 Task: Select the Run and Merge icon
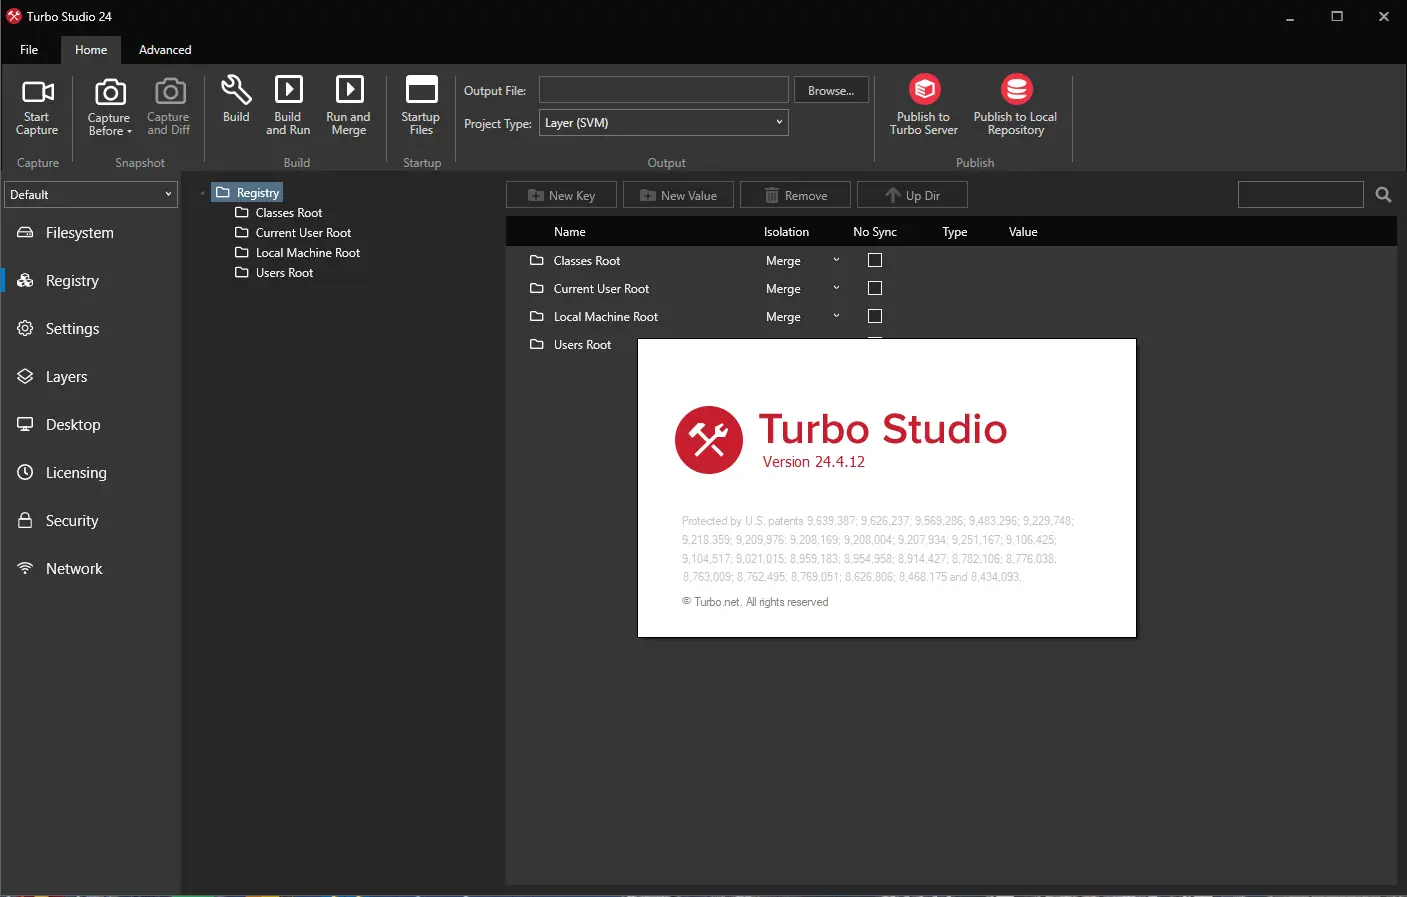click(349, 90)
